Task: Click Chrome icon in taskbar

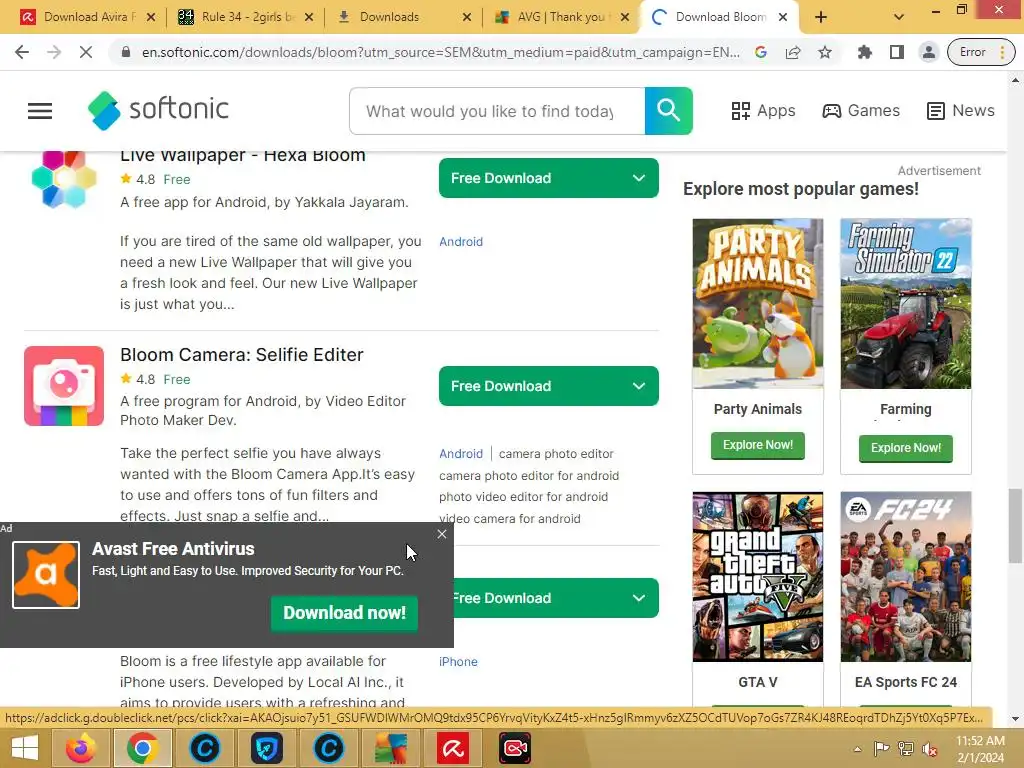Action: point(143,748)
